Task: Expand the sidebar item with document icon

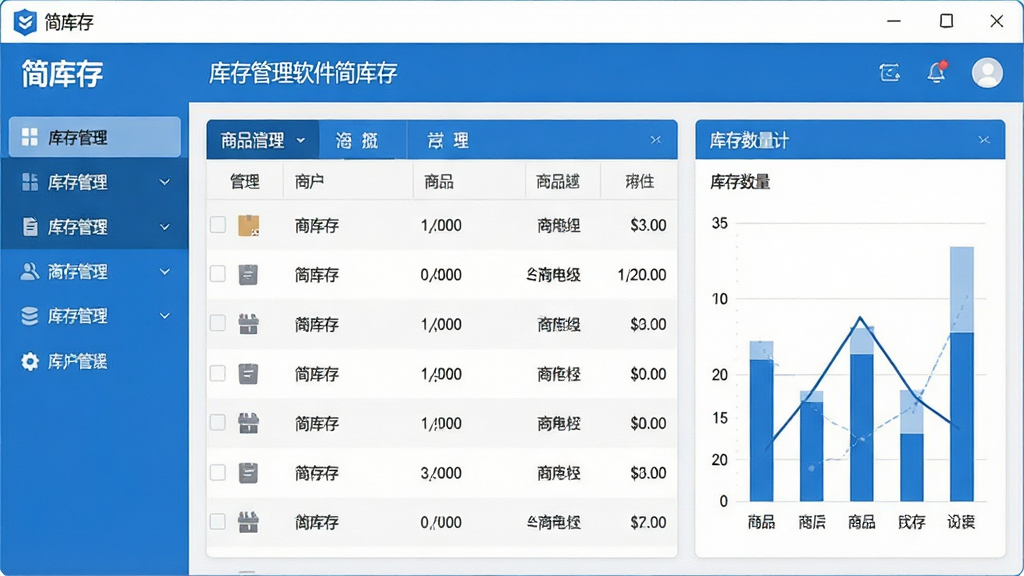Action: [165, 227]
